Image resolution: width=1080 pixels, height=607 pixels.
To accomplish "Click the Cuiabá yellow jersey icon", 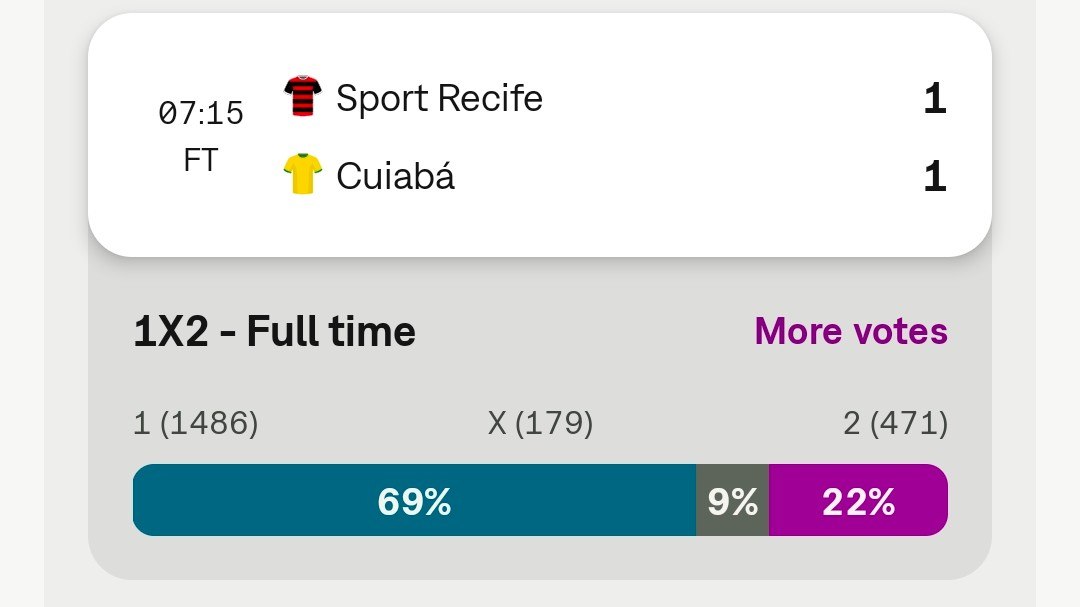I will (302, 174).
